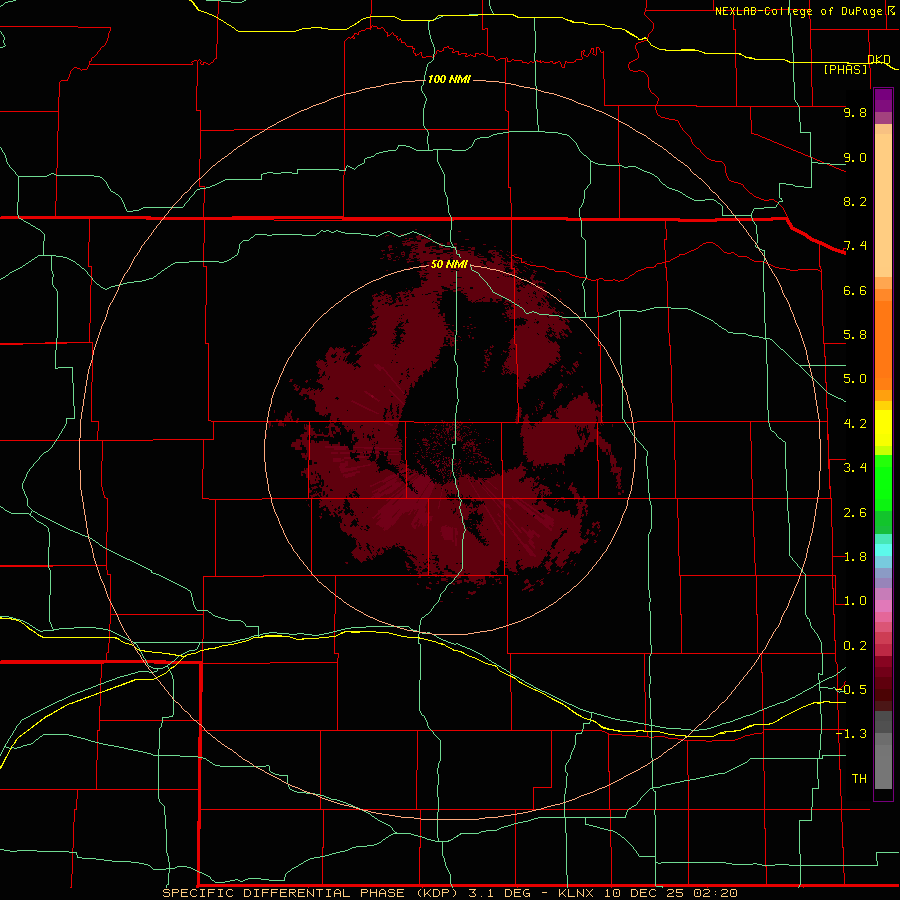
Task: Pick the bright green band in legend
Action: click(x=883, y=483)
